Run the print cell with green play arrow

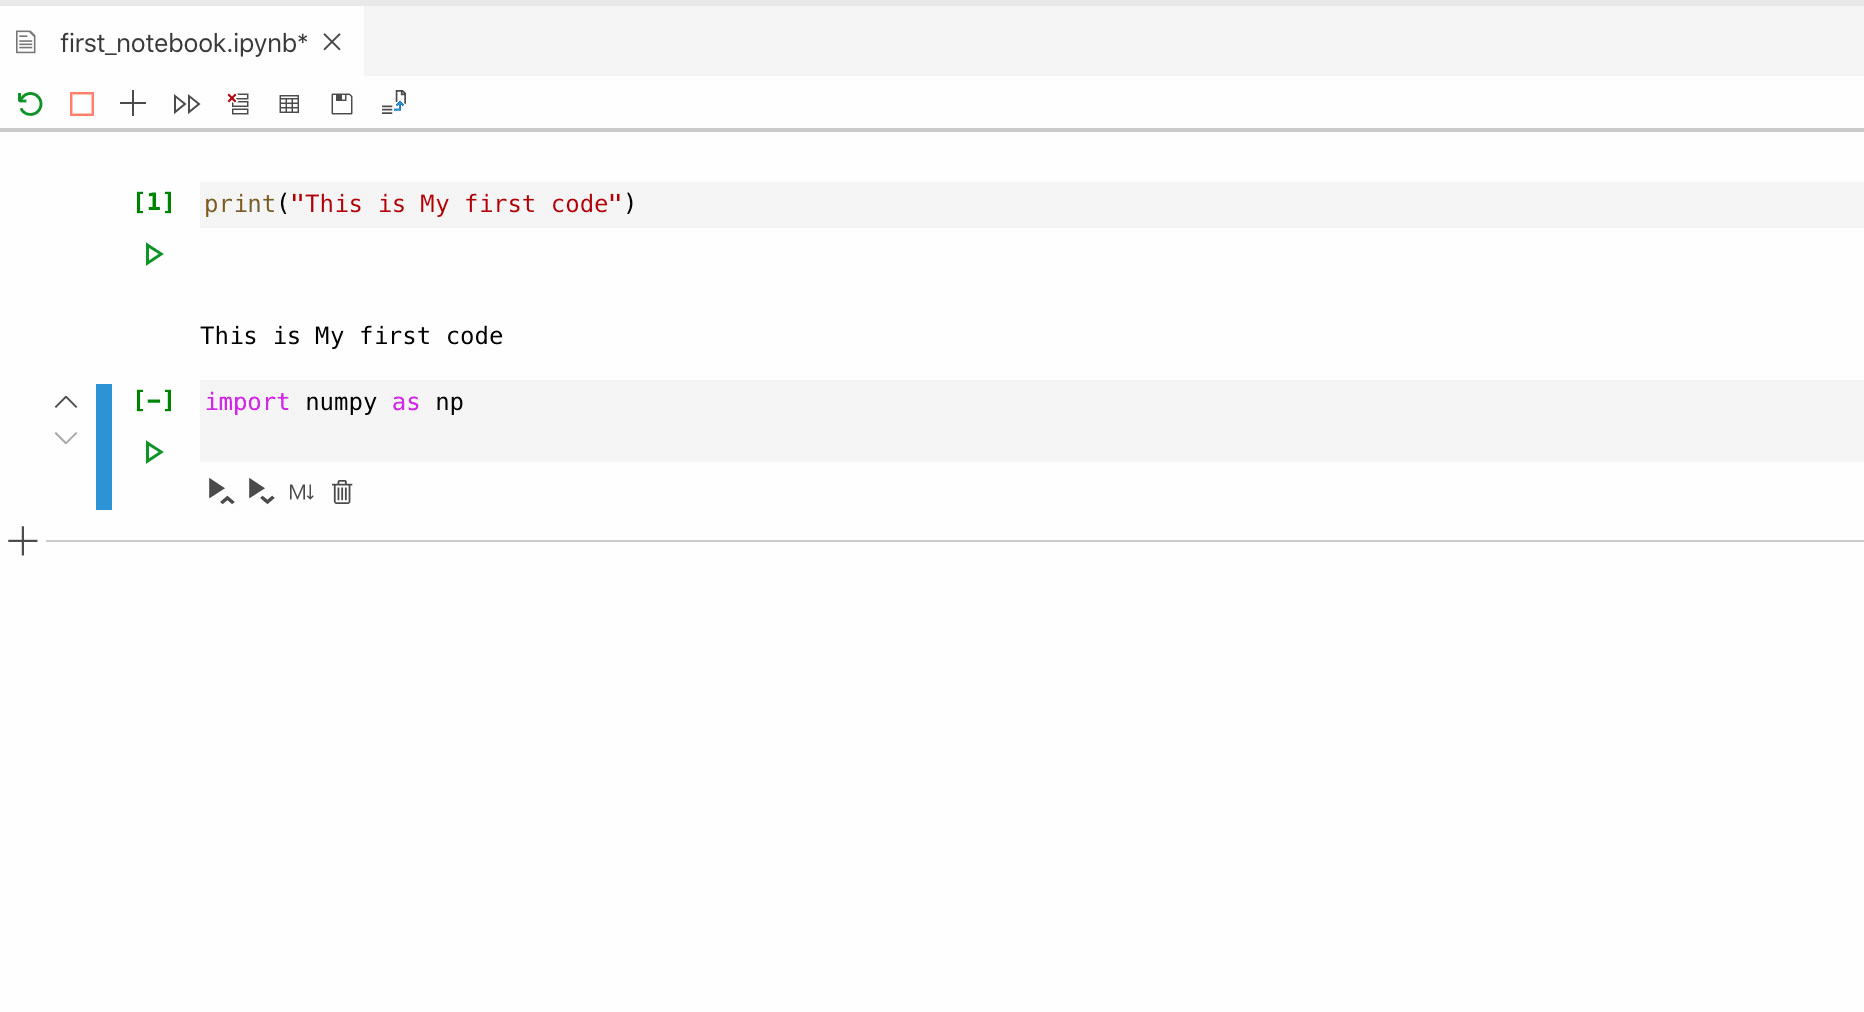click(x=153, y=254)
